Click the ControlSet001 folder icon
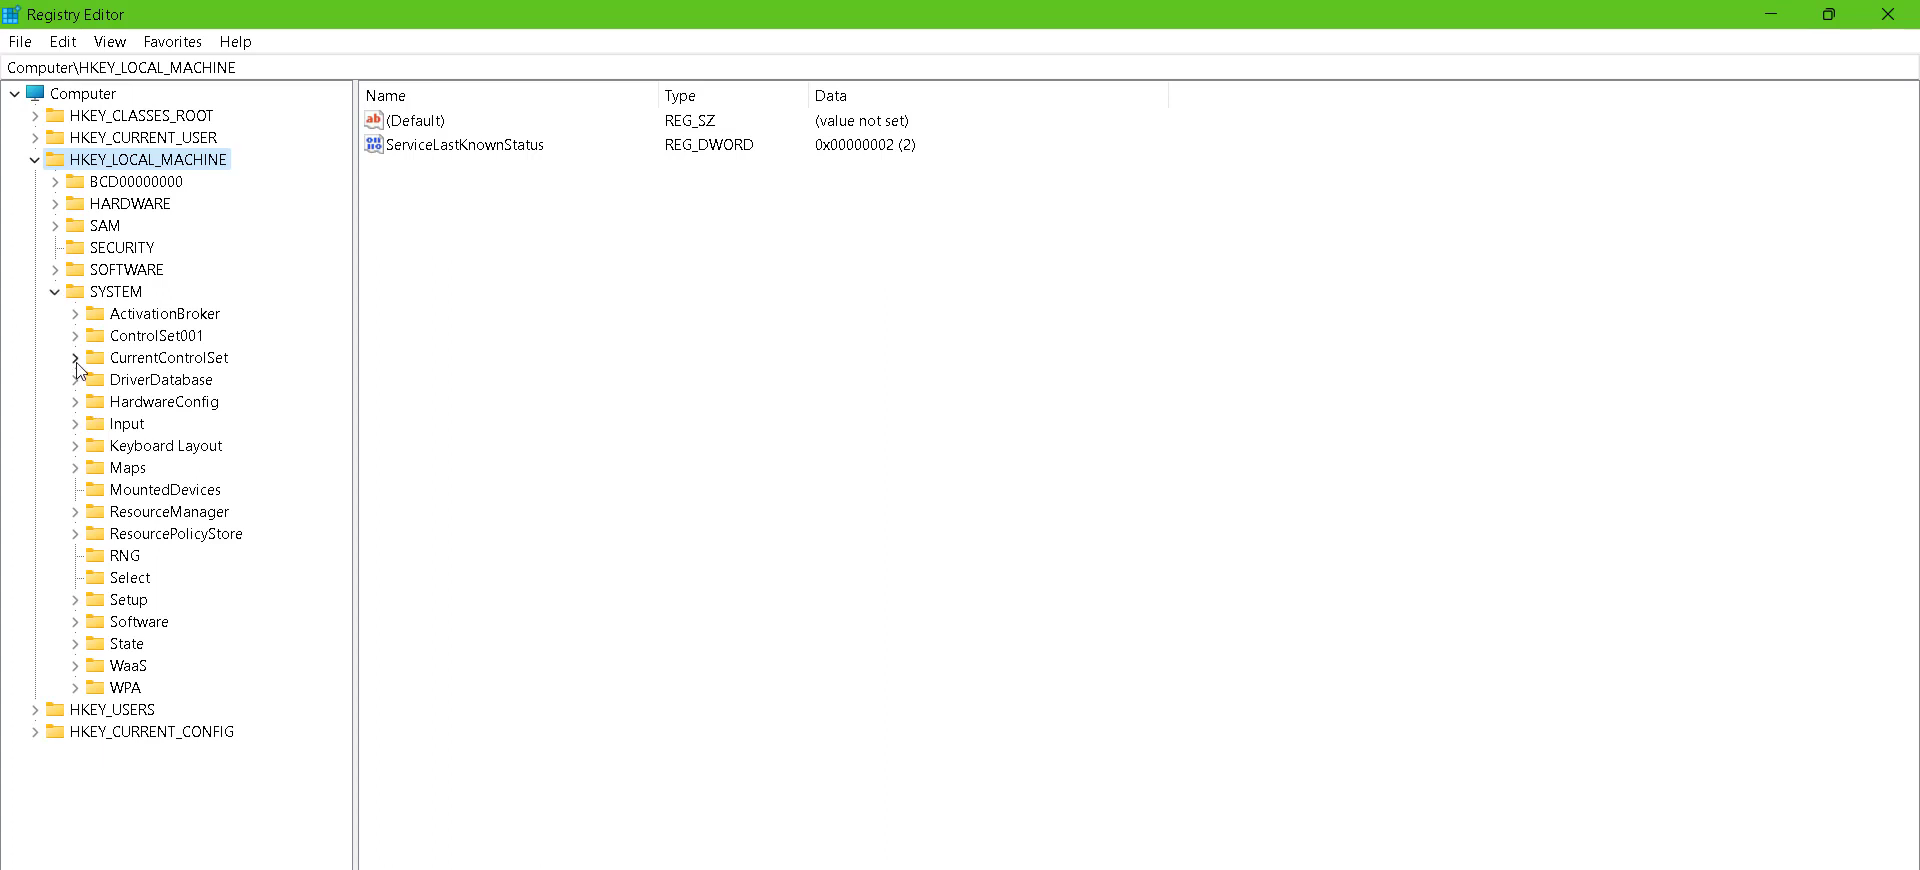 pyautogui.click(x=95, y=335)
